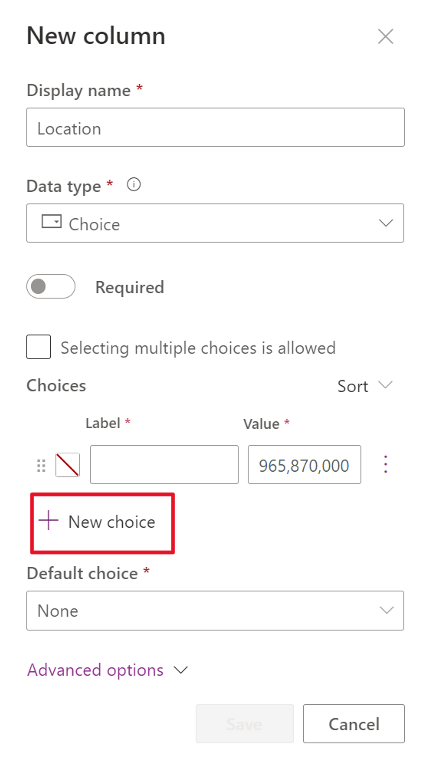
Task: Open the vertical ellipsis menu for the choice
Action: coord(386,465)
